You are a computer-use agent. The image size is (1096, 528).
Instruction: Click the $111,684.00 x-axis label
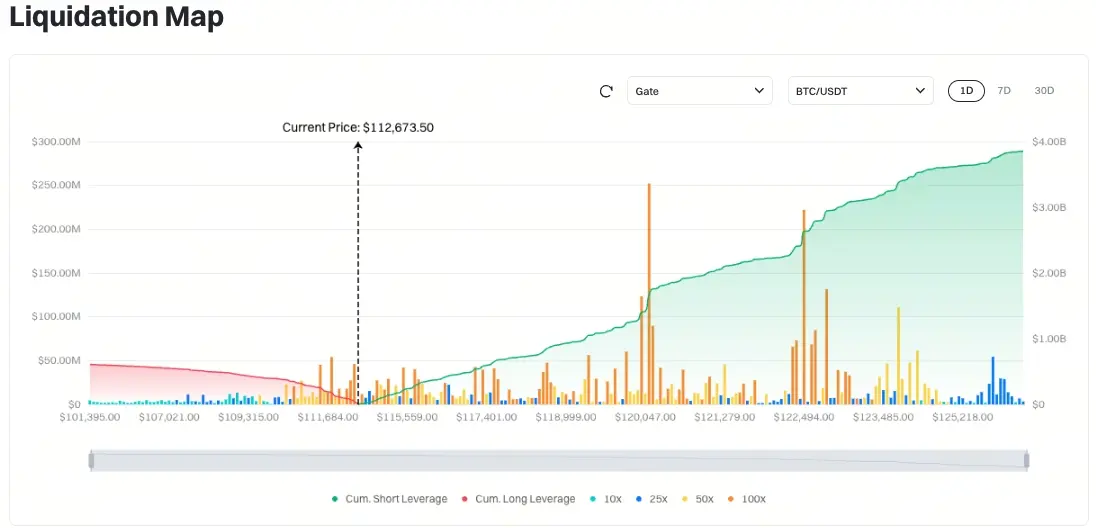point(328,417)
